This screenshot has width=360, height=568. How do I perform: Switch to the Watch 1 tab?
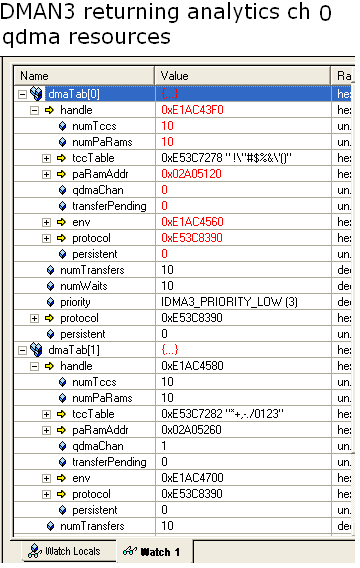(x=155, y=551)
